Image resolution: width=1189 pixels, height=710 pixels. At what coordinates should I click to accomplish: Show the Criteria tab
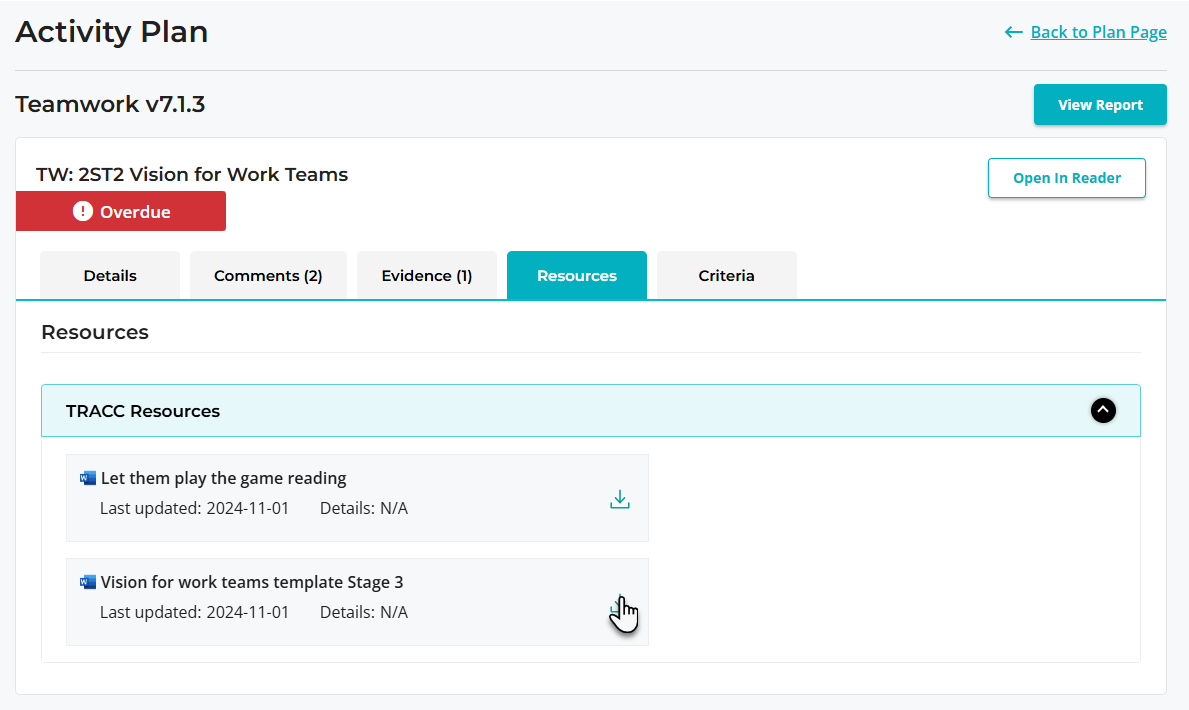[727, 276]
